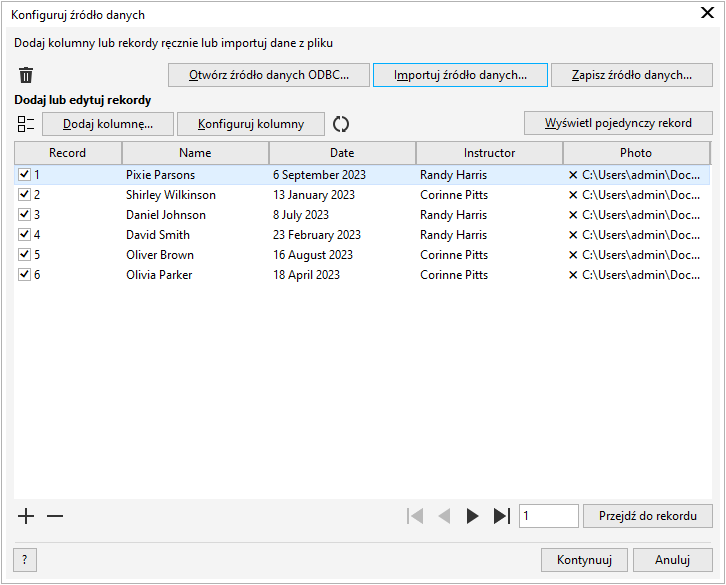Uncheck record 1 checkbox
The width and height of the screenshot is (726, 585).
click(24, 175)
